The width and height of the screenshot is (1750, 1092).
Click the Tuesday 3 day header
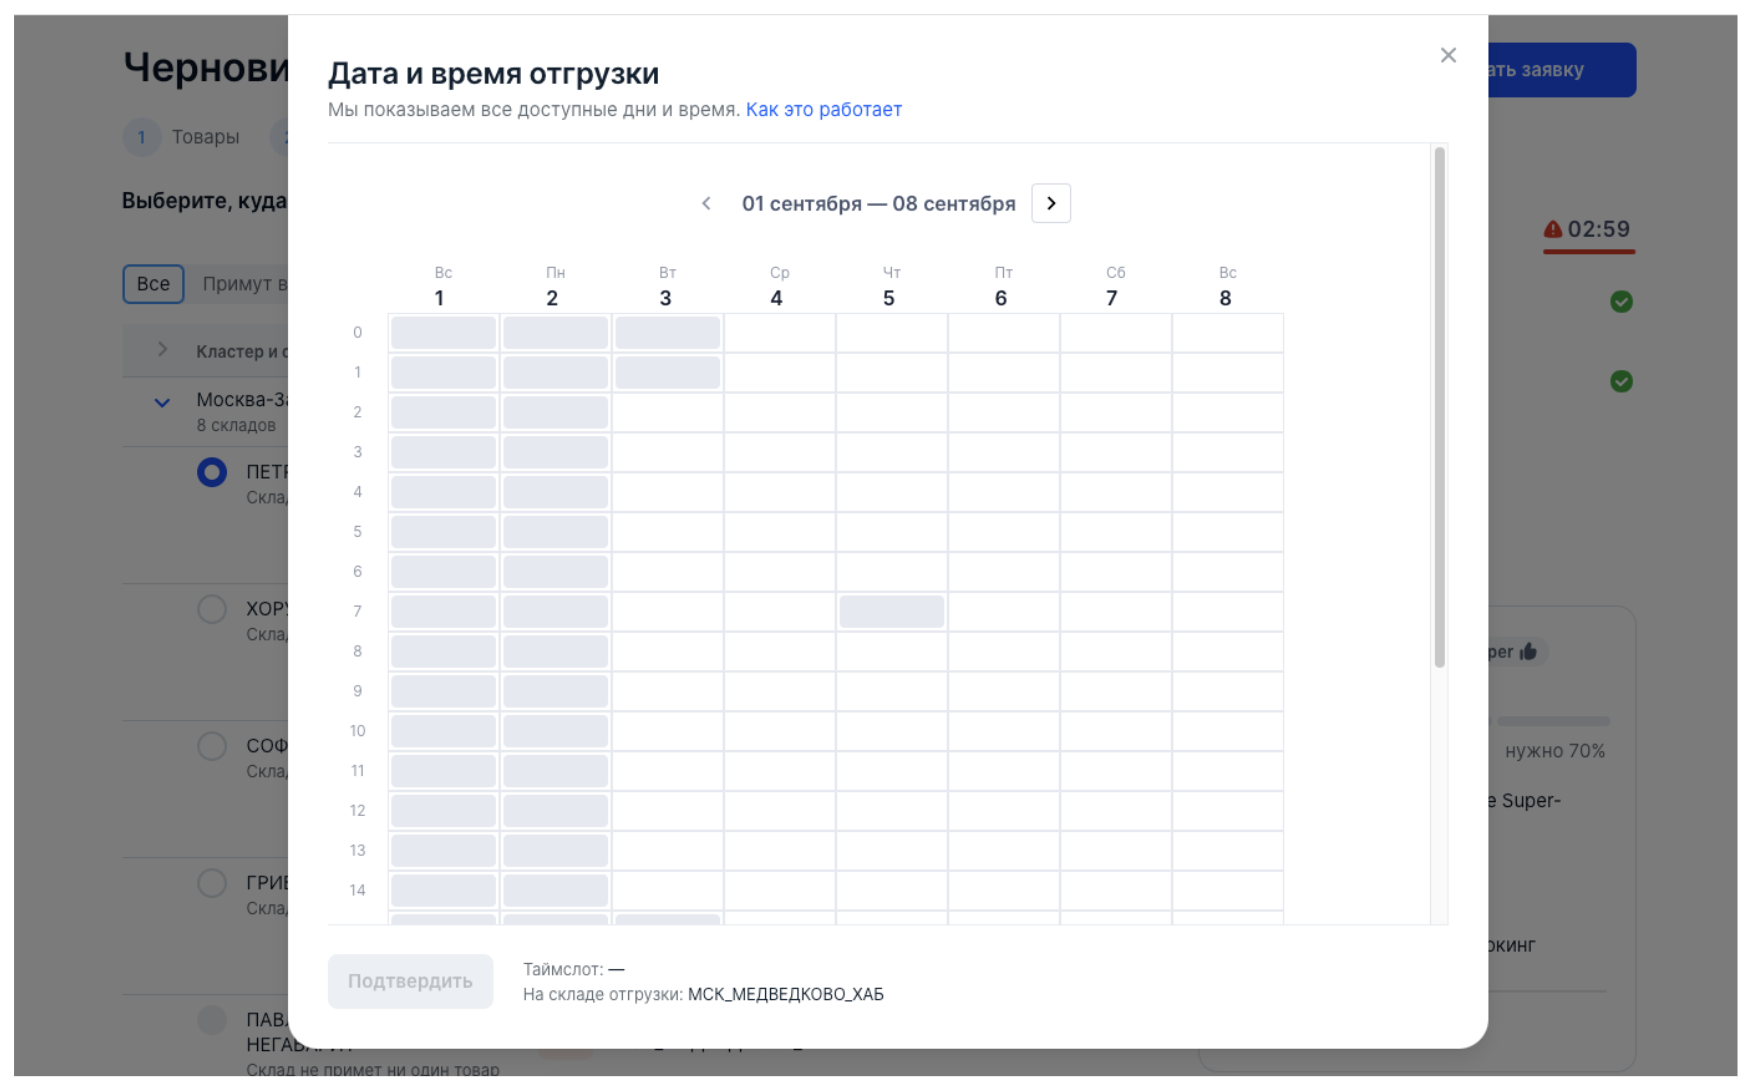[666, 287]
